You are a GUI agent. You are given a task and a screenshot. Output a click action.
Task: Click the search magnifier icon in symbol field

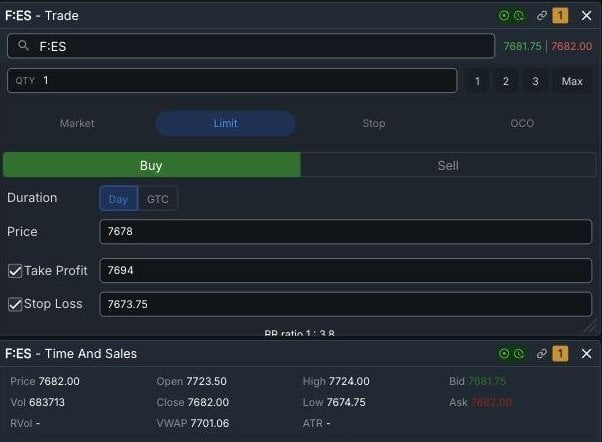(x=23, y=46)
